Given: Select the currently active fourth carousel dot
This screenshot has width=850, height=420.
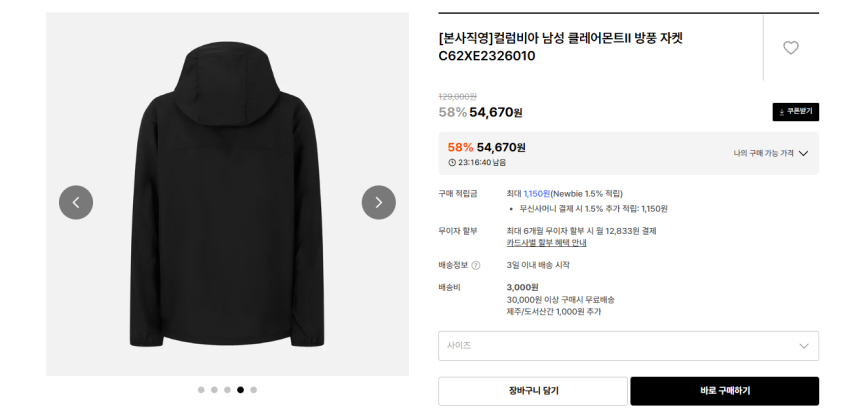Looking at the screenshot, I should [x=240, y=390].
